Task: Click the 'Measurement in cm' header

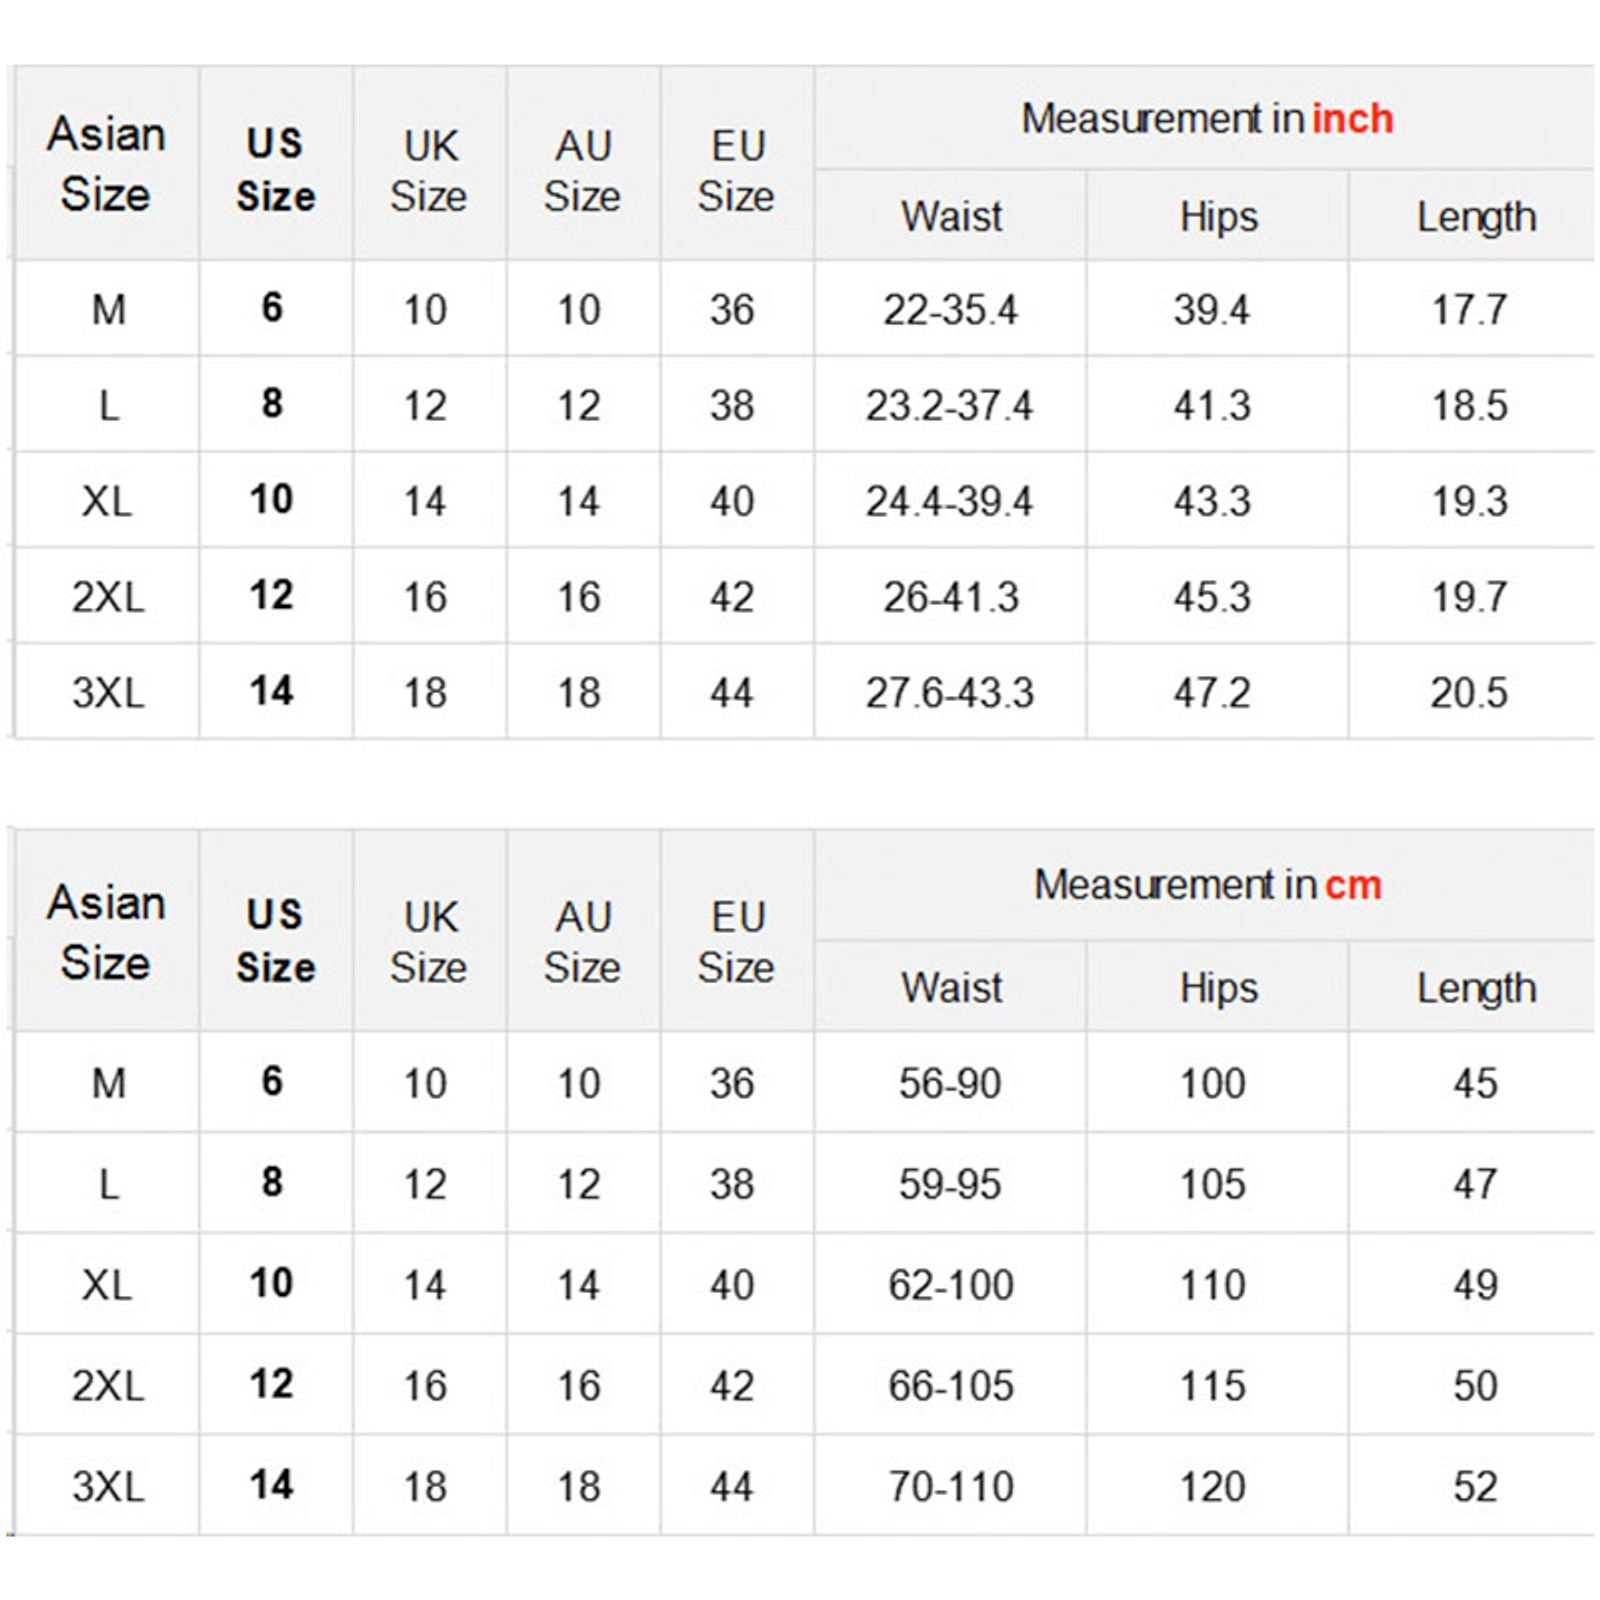Action: click(1207, 885)
